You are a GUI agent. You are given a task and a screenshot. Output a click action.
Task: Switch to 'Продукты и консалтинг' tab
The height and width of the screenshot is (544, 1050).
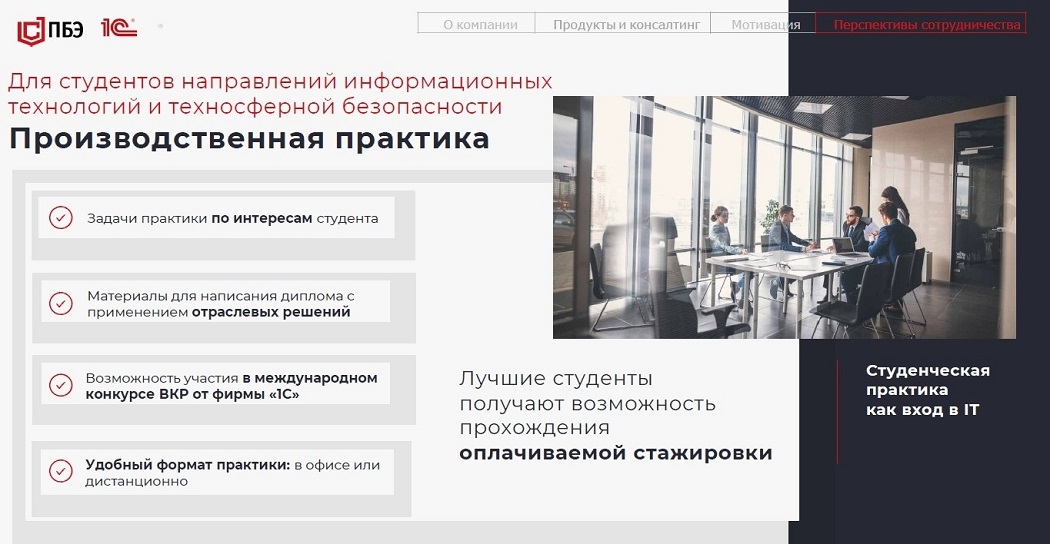pos(623,24)
